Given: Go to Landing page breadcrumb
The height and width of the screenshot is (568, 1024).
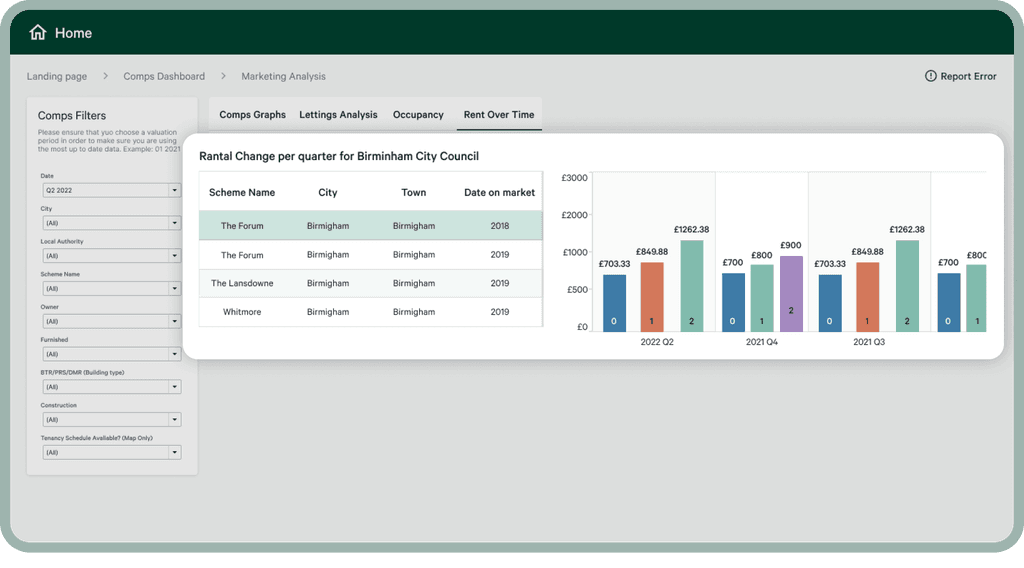Looking at the screenshot, I should (x=57, y=76).
